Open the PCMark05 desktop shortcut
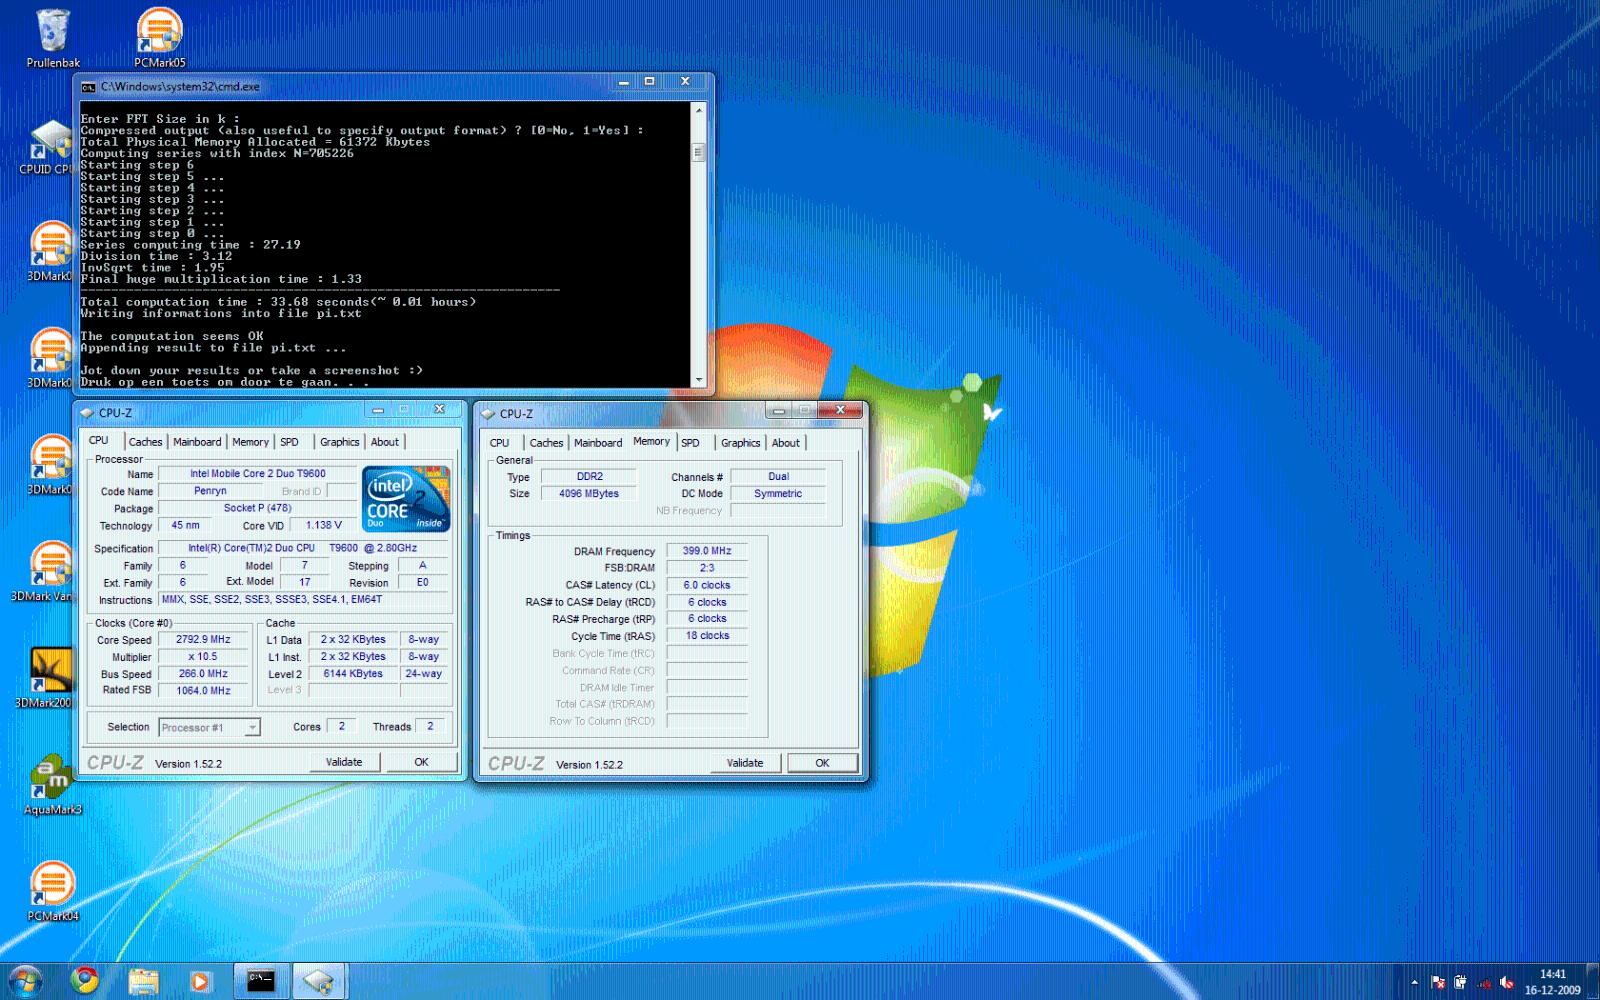 pyautogui.click(x=160, y=38)
